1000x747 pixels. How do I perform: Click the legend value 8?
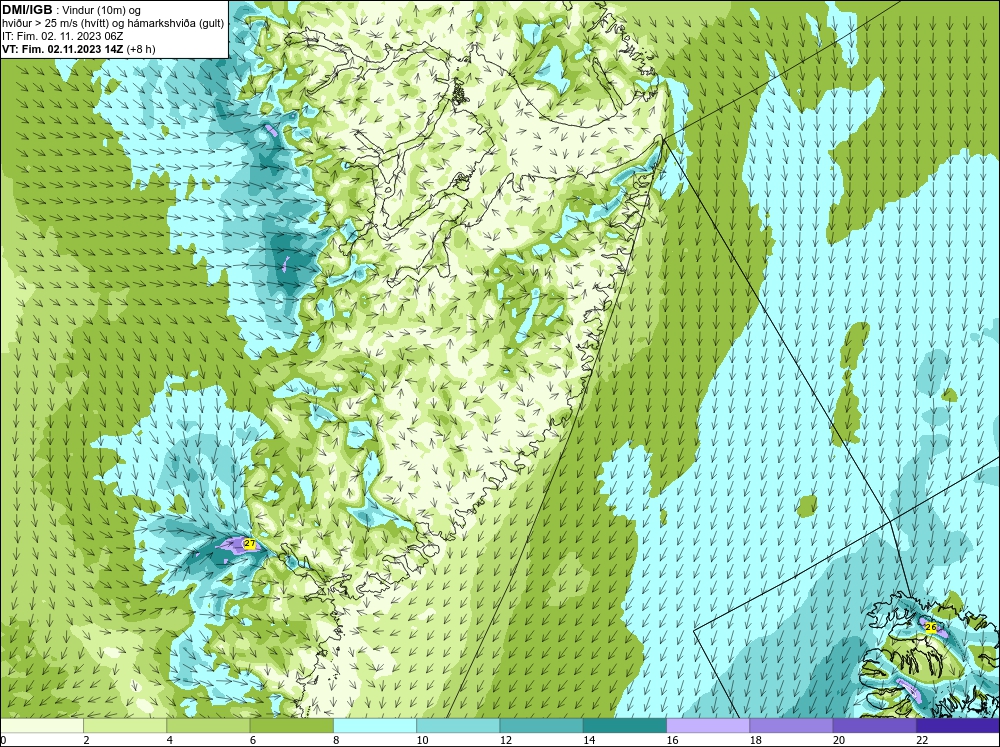[x=336, y=740]
